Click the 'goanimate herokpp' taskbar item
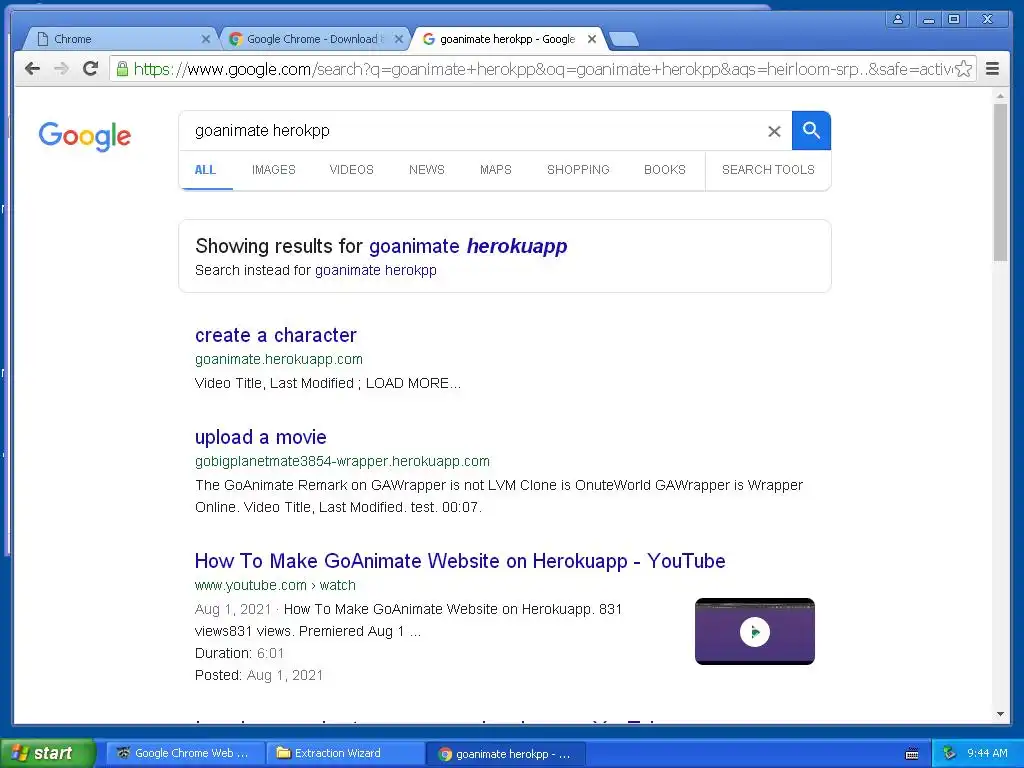 [x=505, y=754]
